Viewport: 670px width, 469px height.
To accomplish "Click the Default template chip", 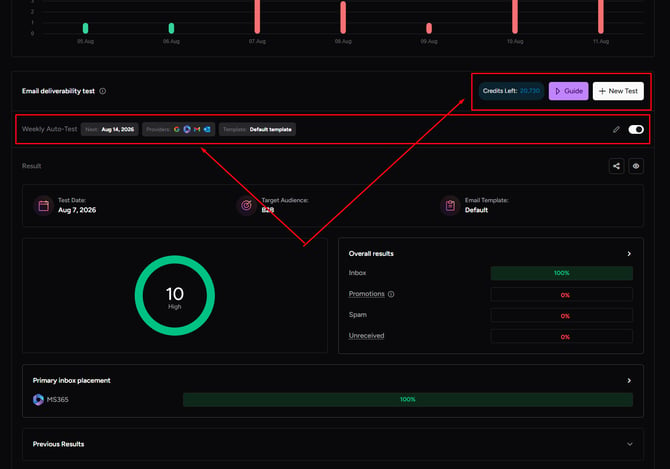I will tap(257, 129).
